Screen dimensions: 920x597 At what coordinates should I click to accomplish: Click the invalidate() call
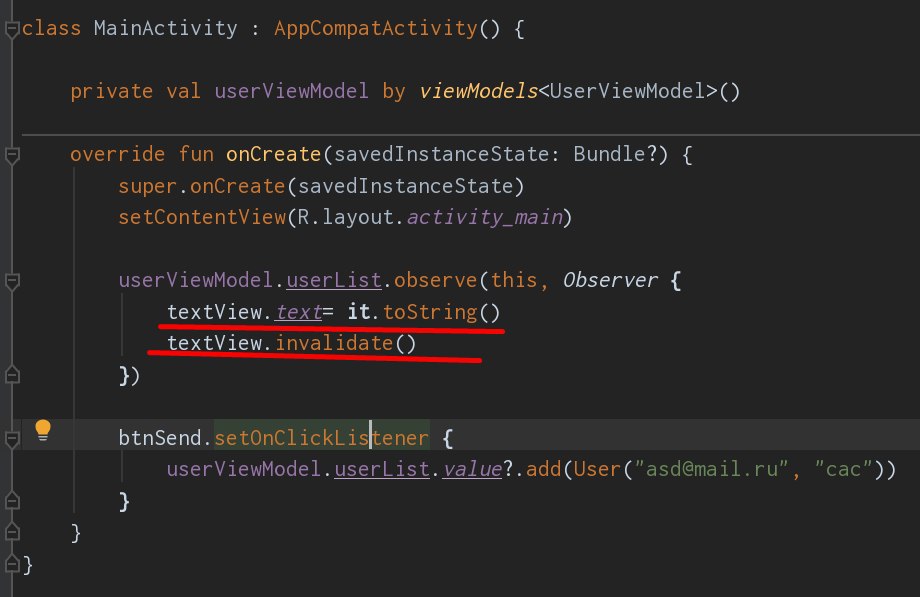pos(346,343)
